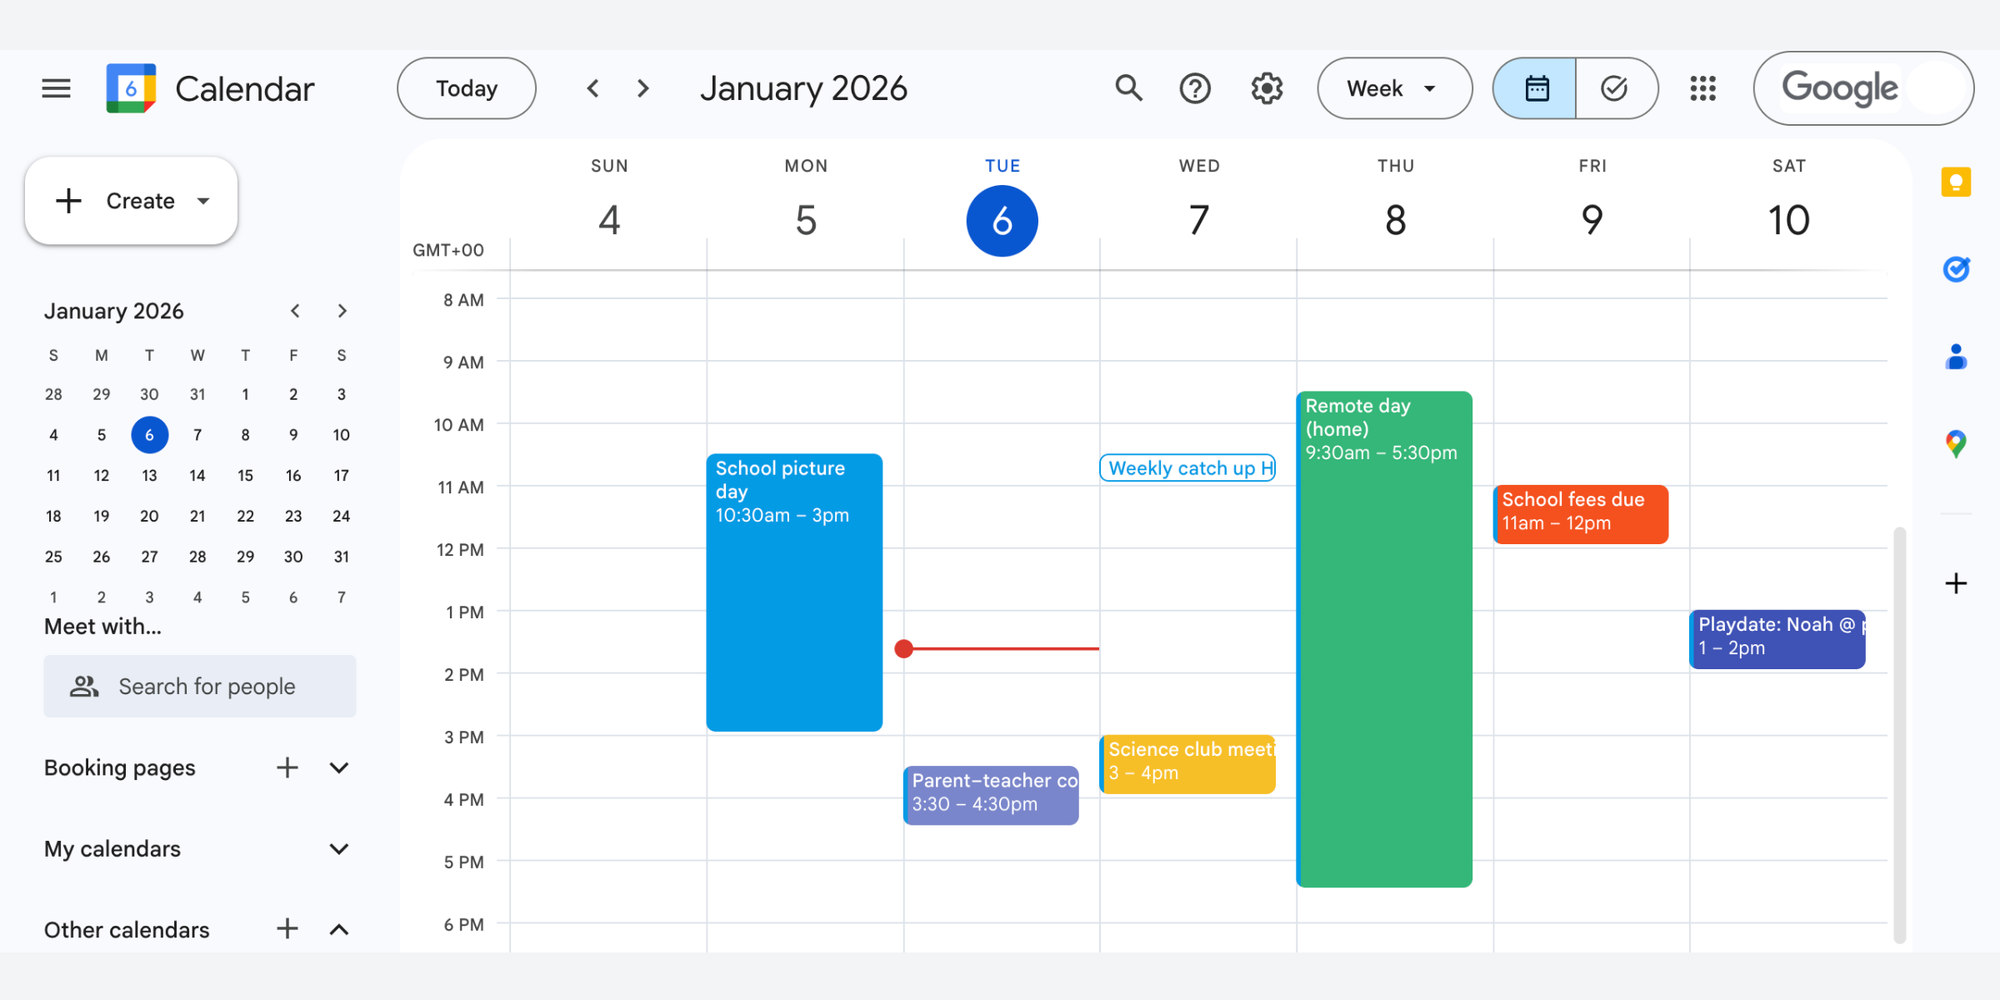Toggle the main menu sidebar

tap(56, 88)
